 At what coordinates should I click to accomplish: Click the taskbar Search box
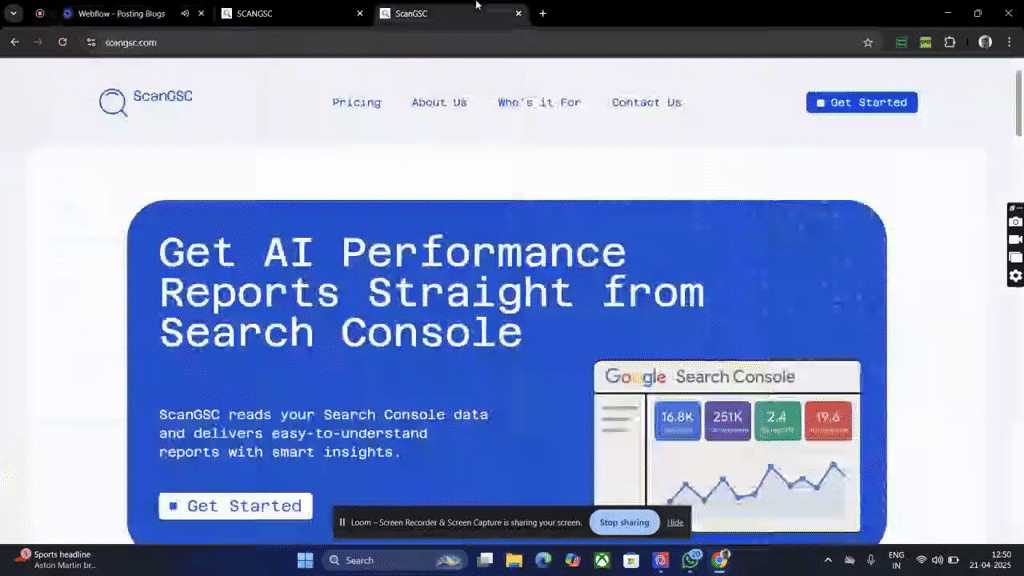(x=394, y=560)
